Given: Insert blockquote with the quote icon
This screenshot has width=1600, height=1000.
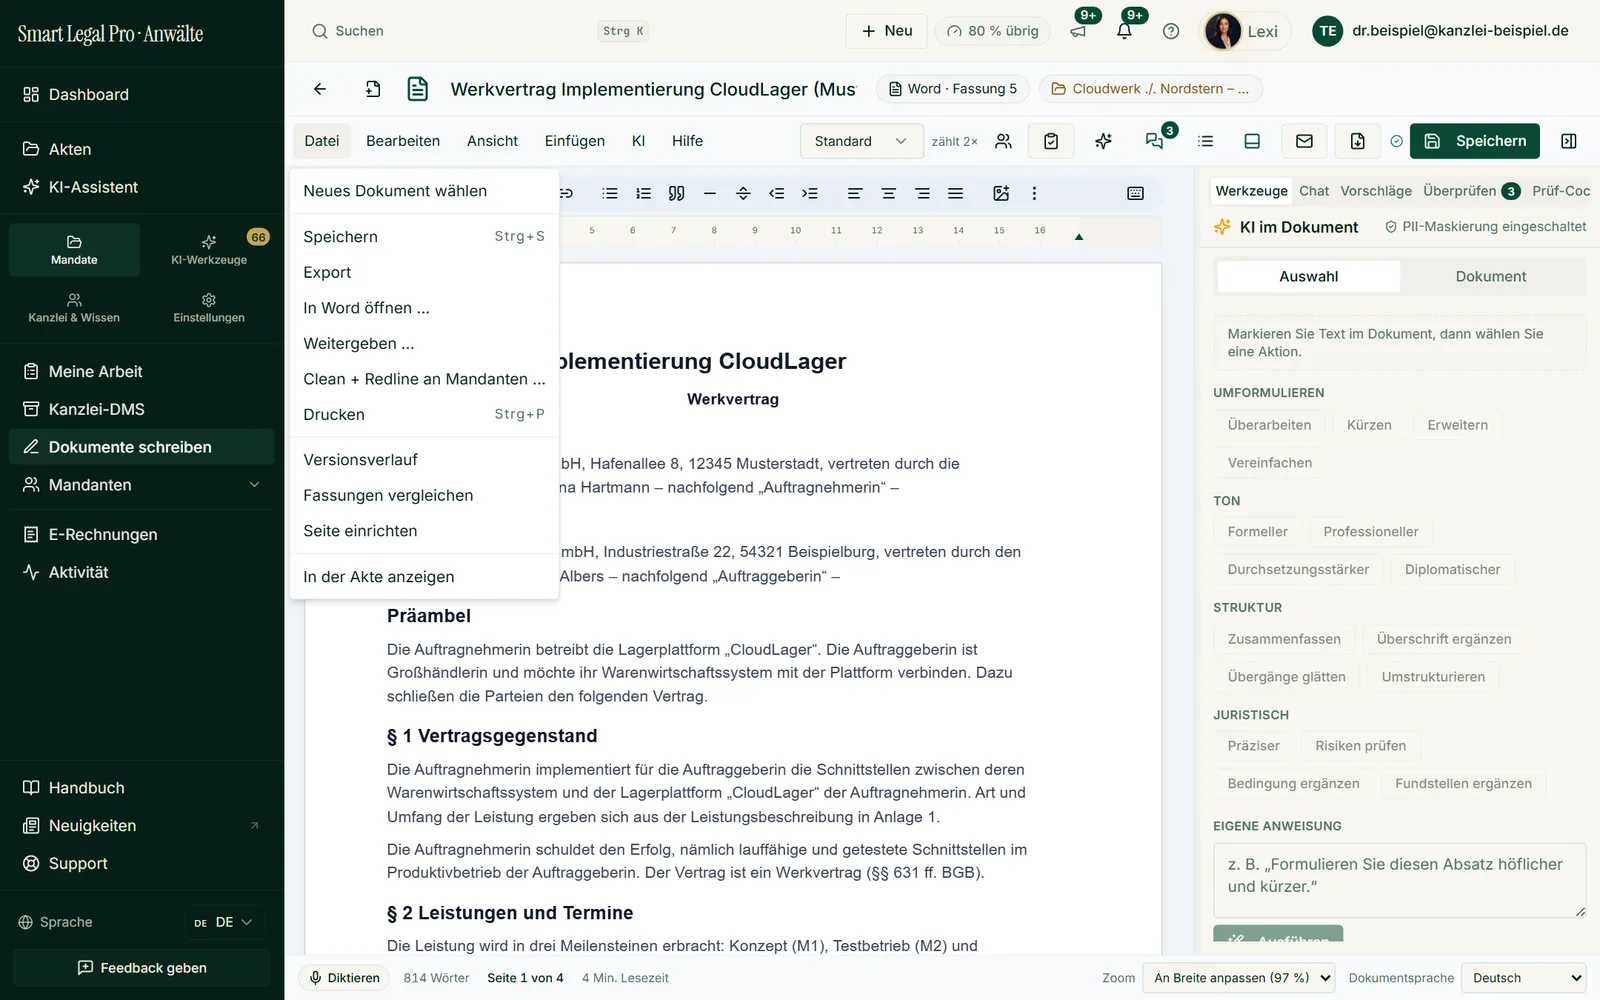Looking at the screenshot, I should pyautogui.click(x=676, y=193).
